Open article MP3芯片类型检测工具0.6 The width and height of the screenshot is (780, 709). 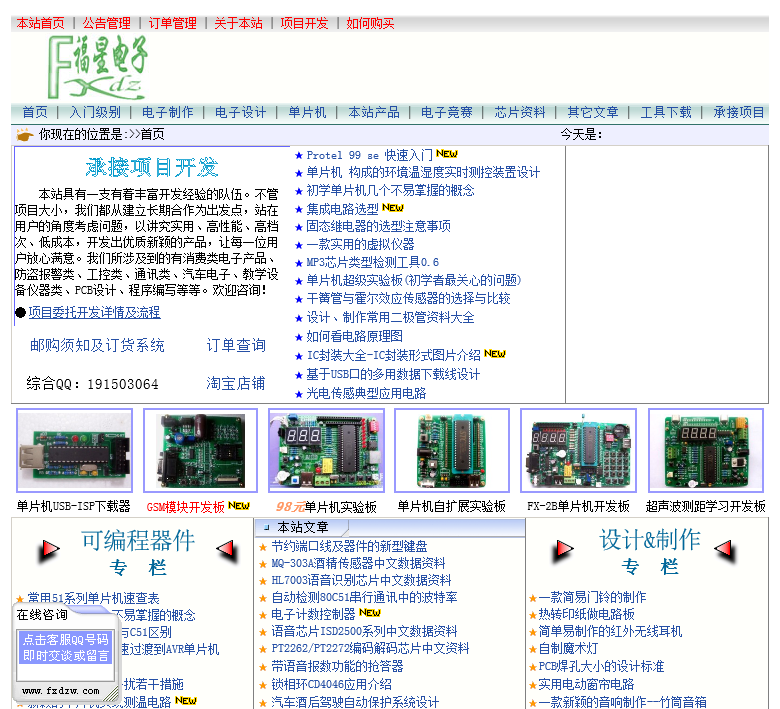click(x=372, y=262)
